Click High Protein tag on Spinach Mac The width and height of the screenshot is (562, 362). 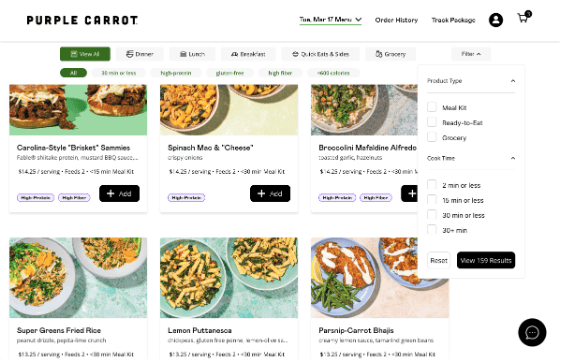coord(186,197)
